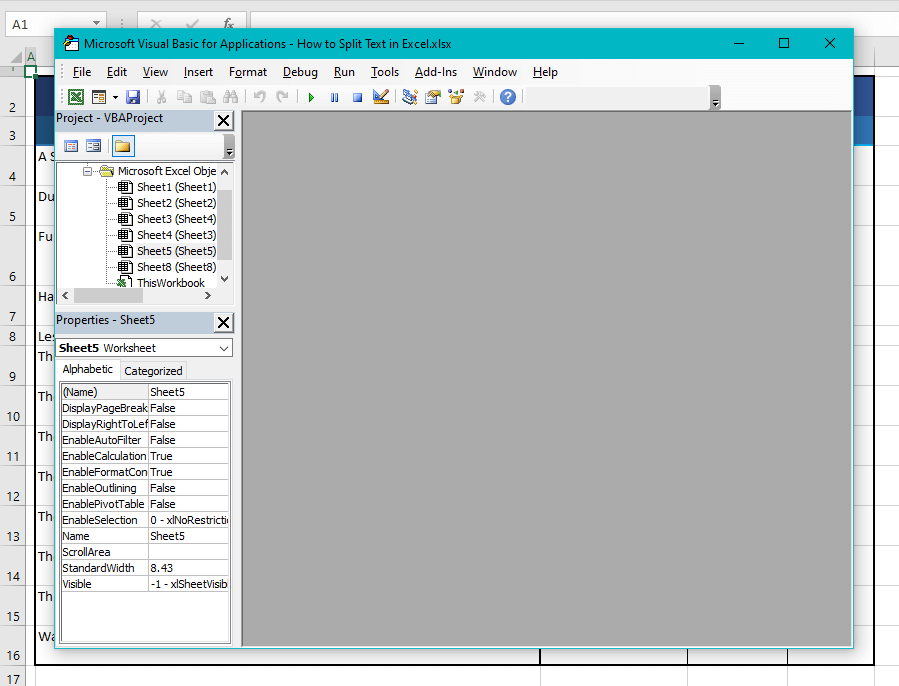Open the Sheet5 Worksheet object dropdown
The width and height of the screenshot is (899, 686).
tap(224, 347)
